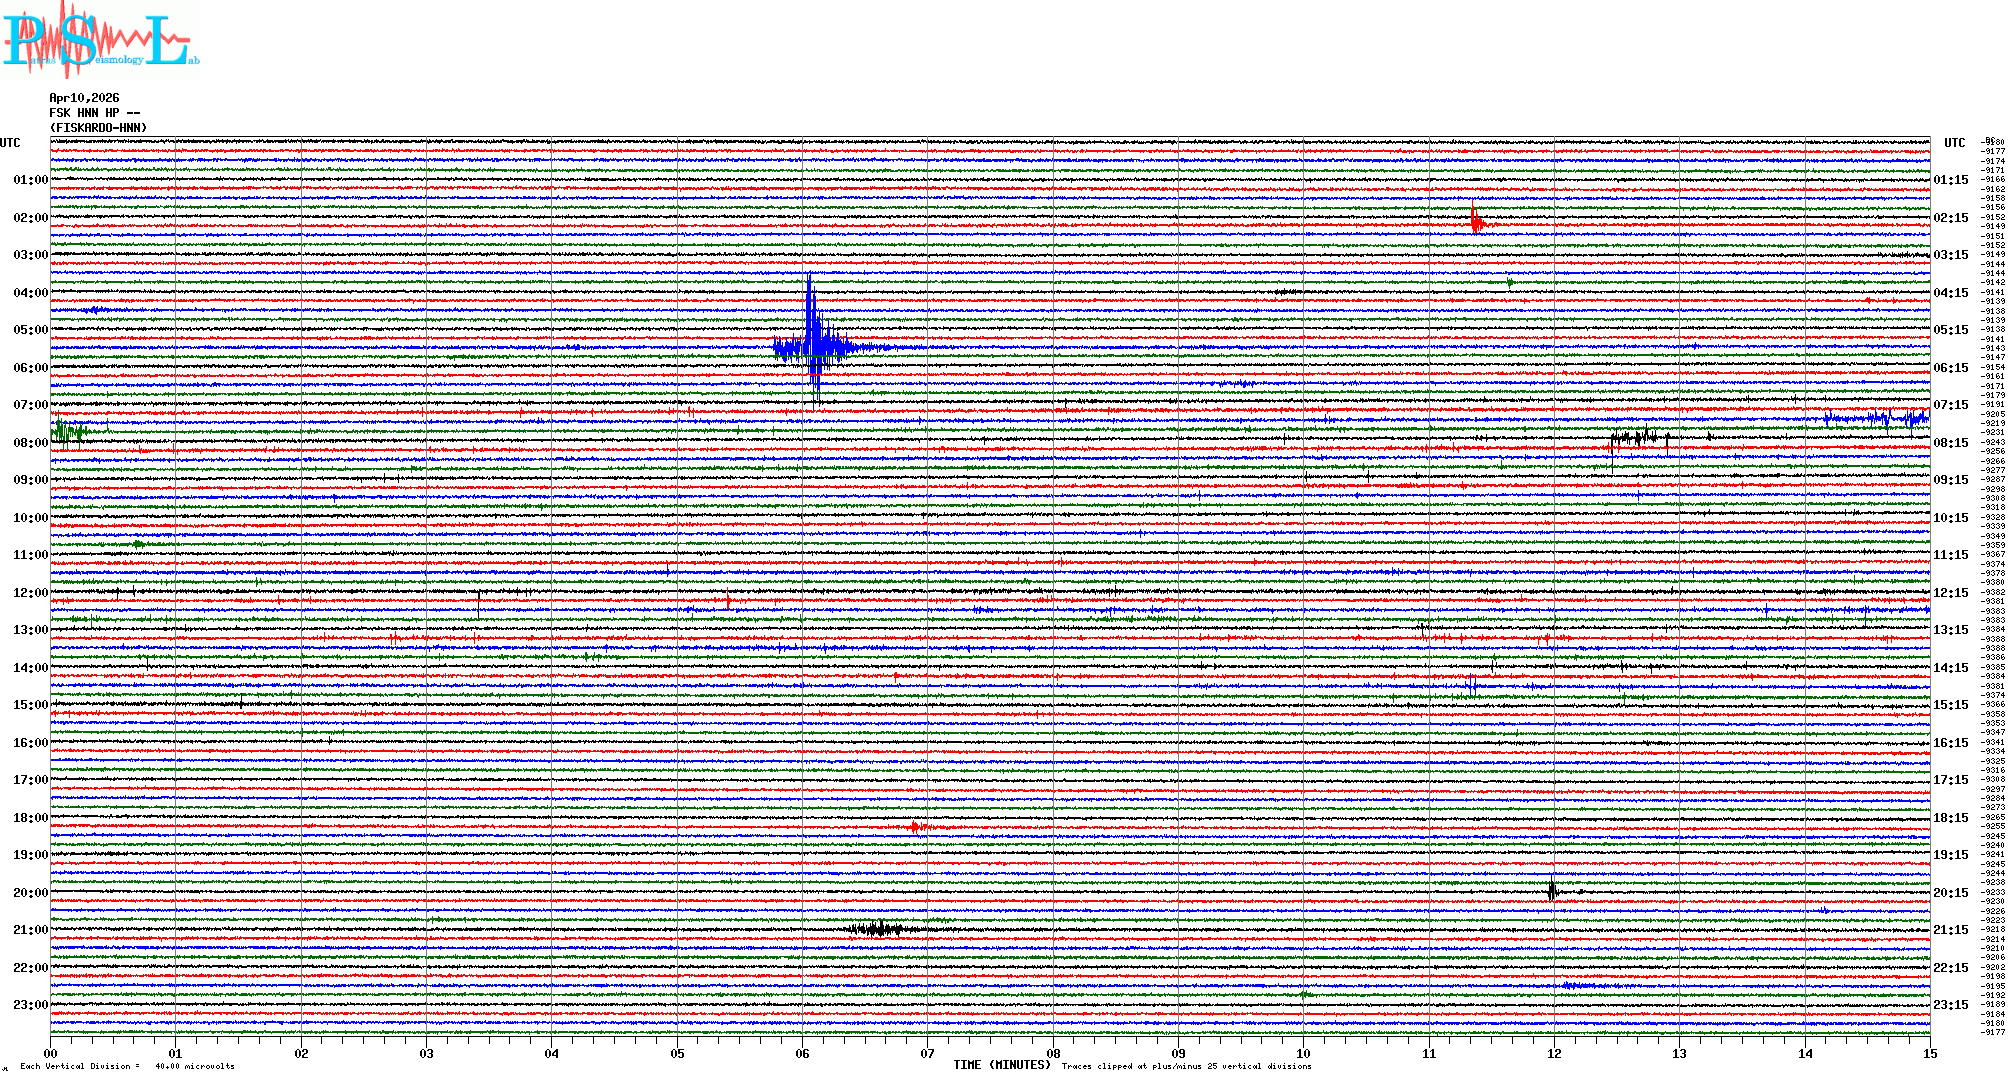This screenshot has height=1080, width=2010.
Task: Click minute marker 12 on bottom axis
Action: [1554, 1053]
